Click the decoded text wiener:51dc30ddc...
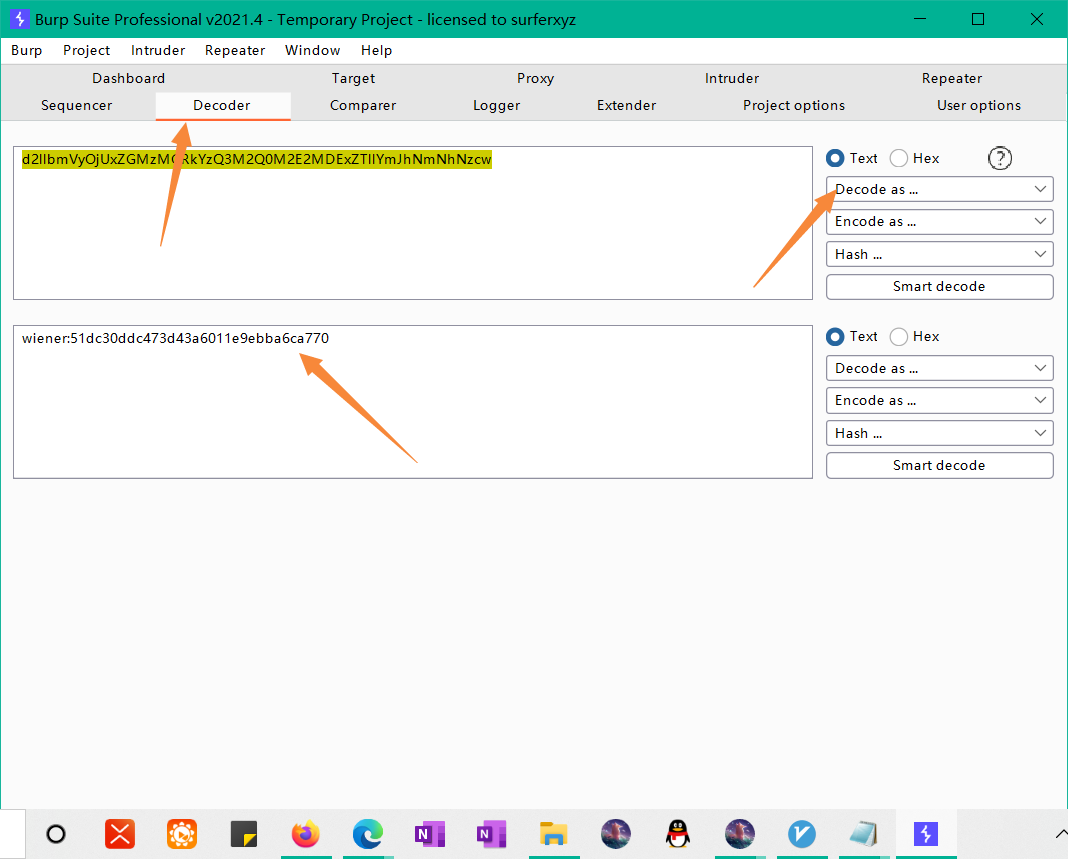 (x=175, y=339)
